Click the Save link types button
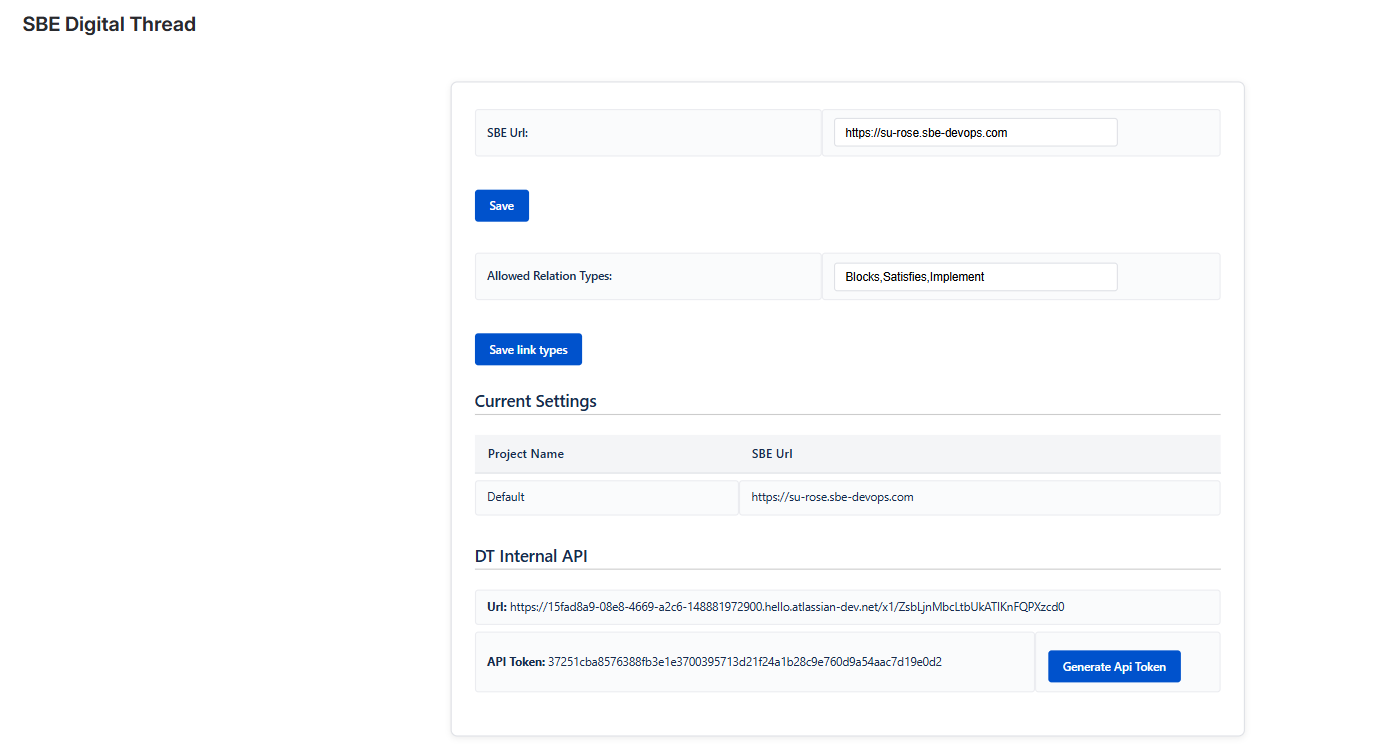 click(528, 350)
